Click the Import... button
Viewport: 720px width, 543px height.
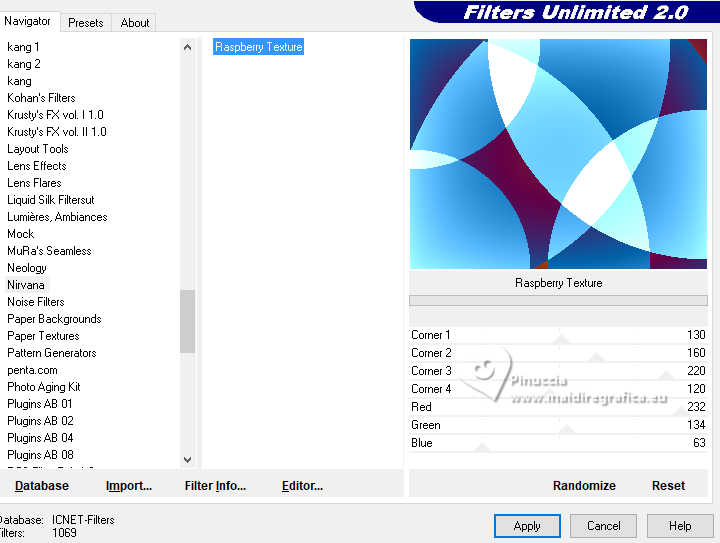click(x=129, y=485)
